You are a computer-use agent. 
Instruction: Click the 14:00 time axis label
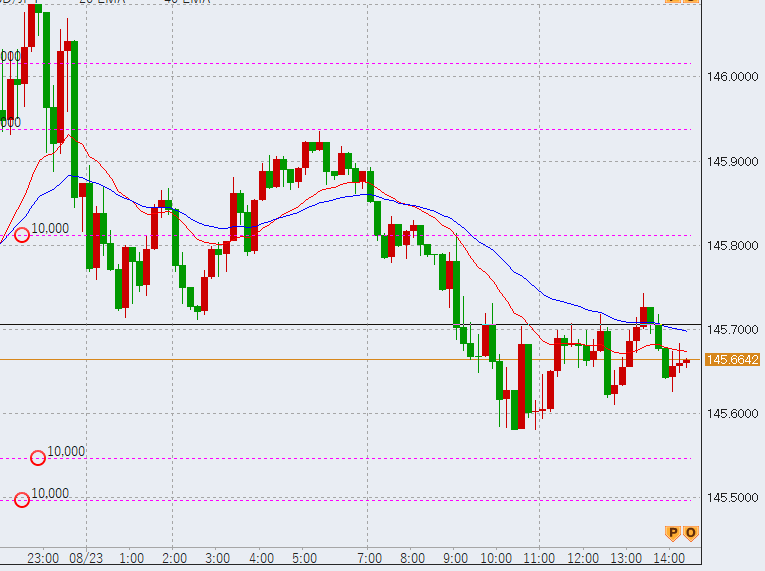coord(669,558)
